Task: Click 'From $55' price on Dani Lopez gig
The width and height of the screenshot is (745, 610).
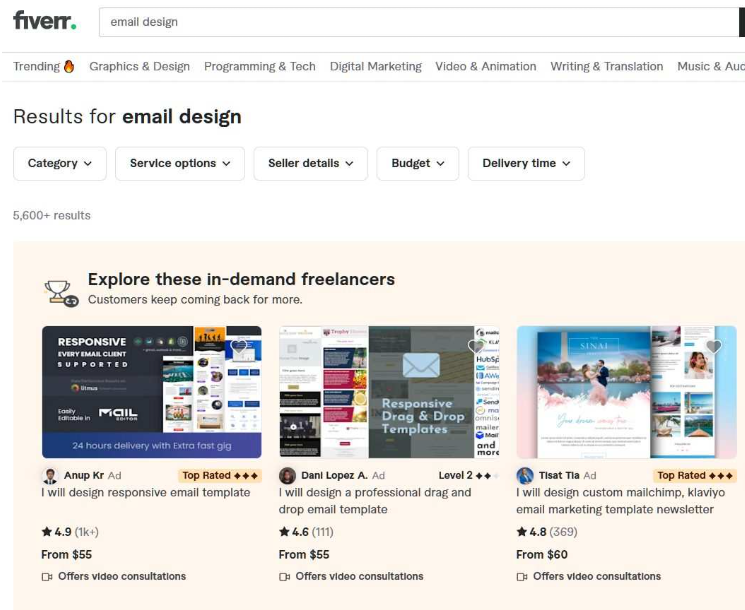Action: tap(304, 554)
